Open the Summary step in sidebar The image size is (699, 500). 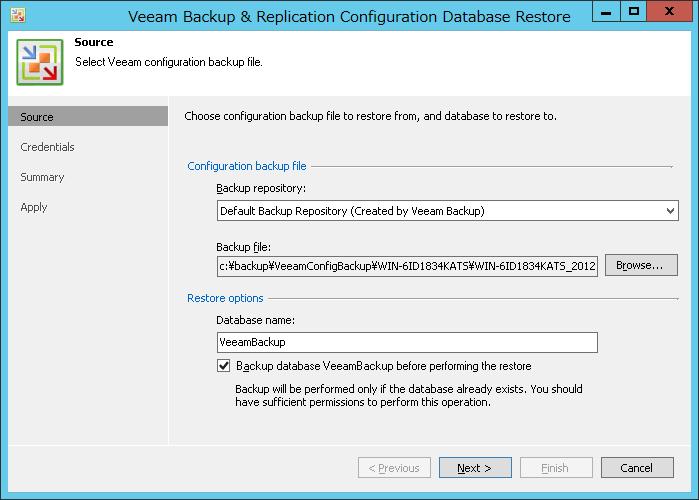[42, 177]
